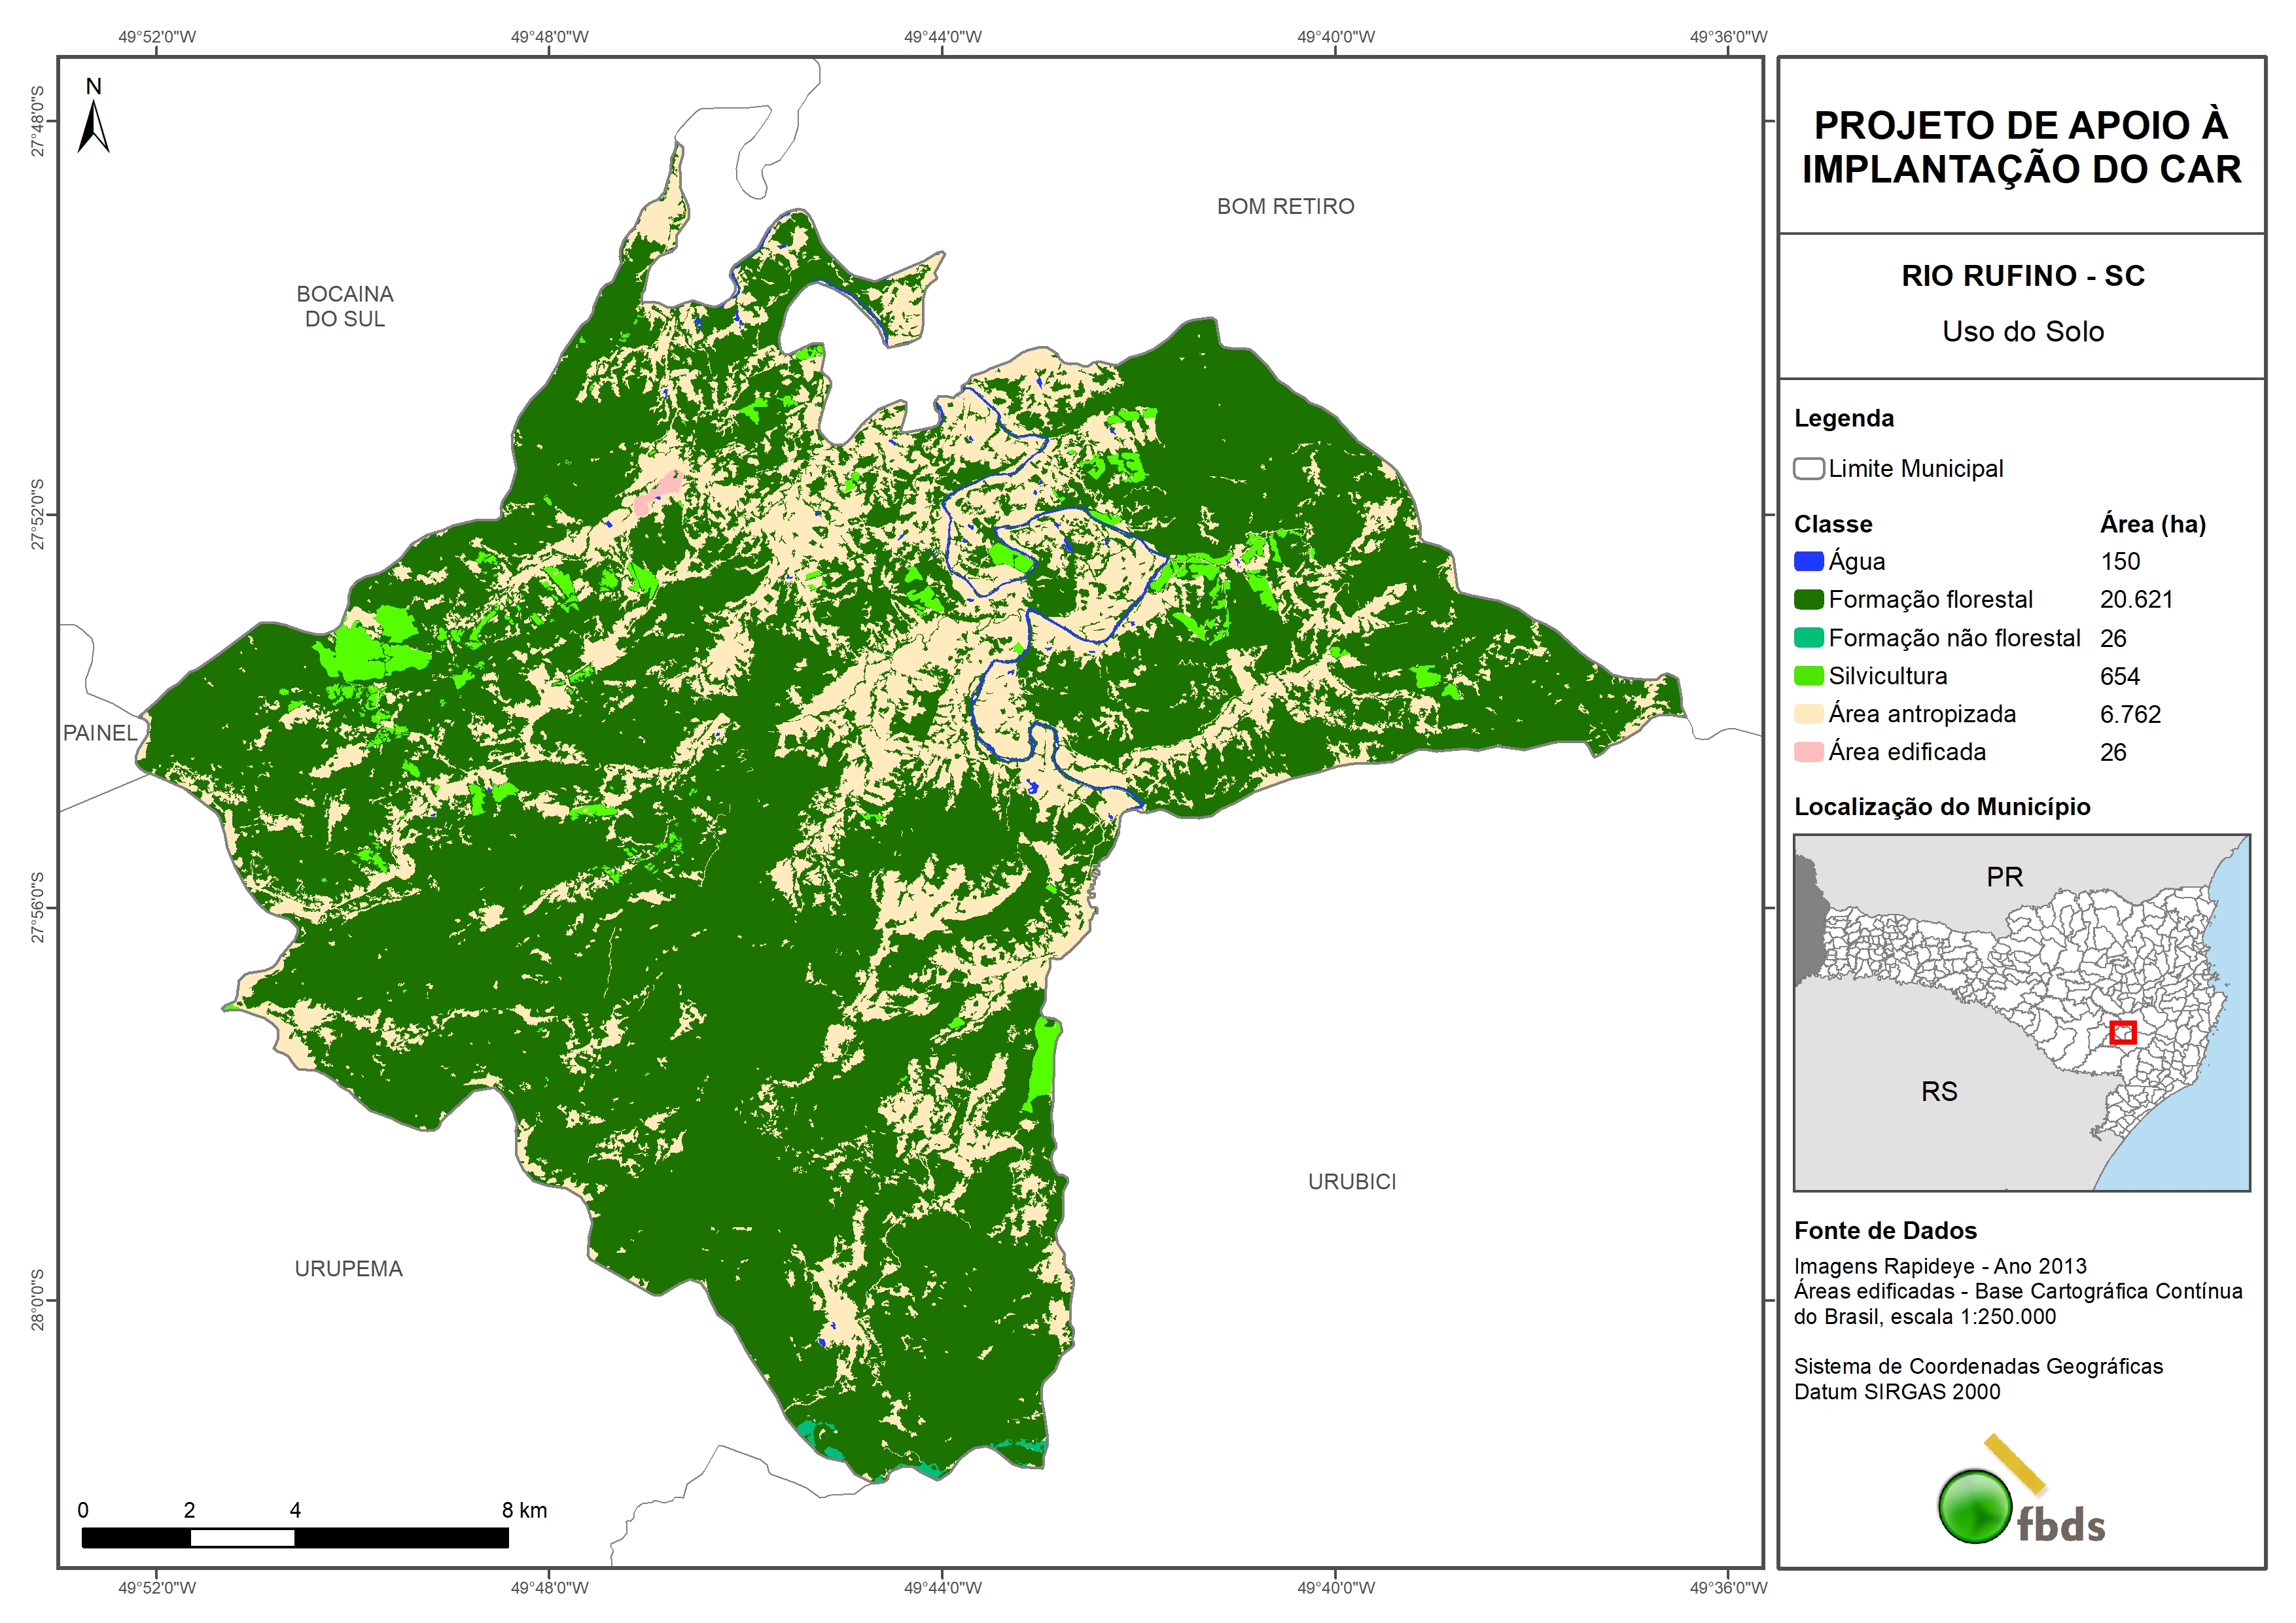This screenshot has height=1623, width=2296.
Task: Click the Limite Municipal legend symbol
Action: pos(1808,469)
